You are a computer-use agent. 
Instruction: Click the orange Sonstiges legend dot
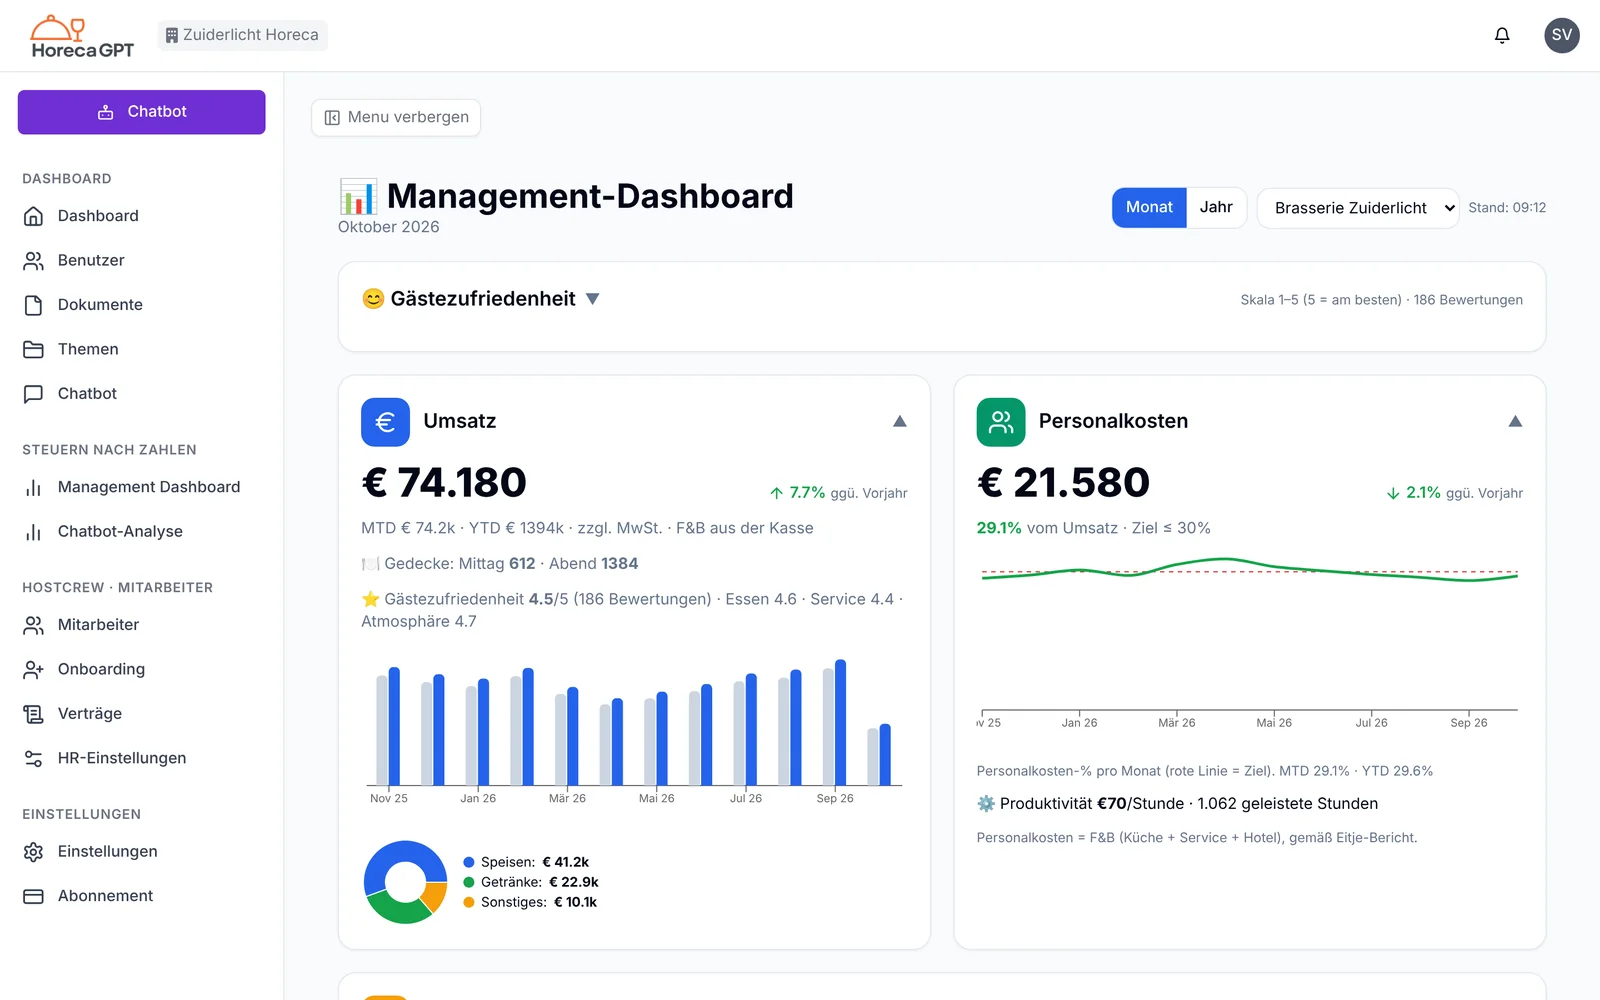[x=469, y=902]
